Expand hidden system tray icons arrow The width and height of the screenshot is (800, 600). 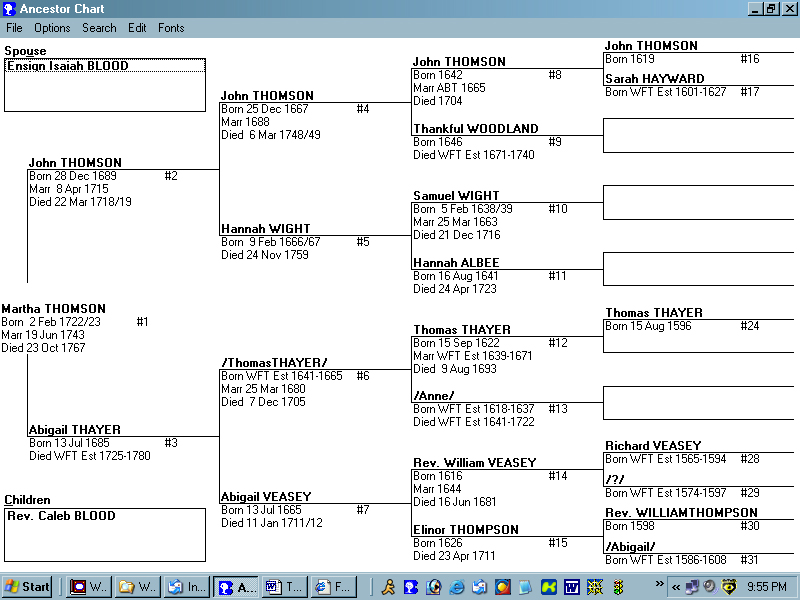click(676, 587)
